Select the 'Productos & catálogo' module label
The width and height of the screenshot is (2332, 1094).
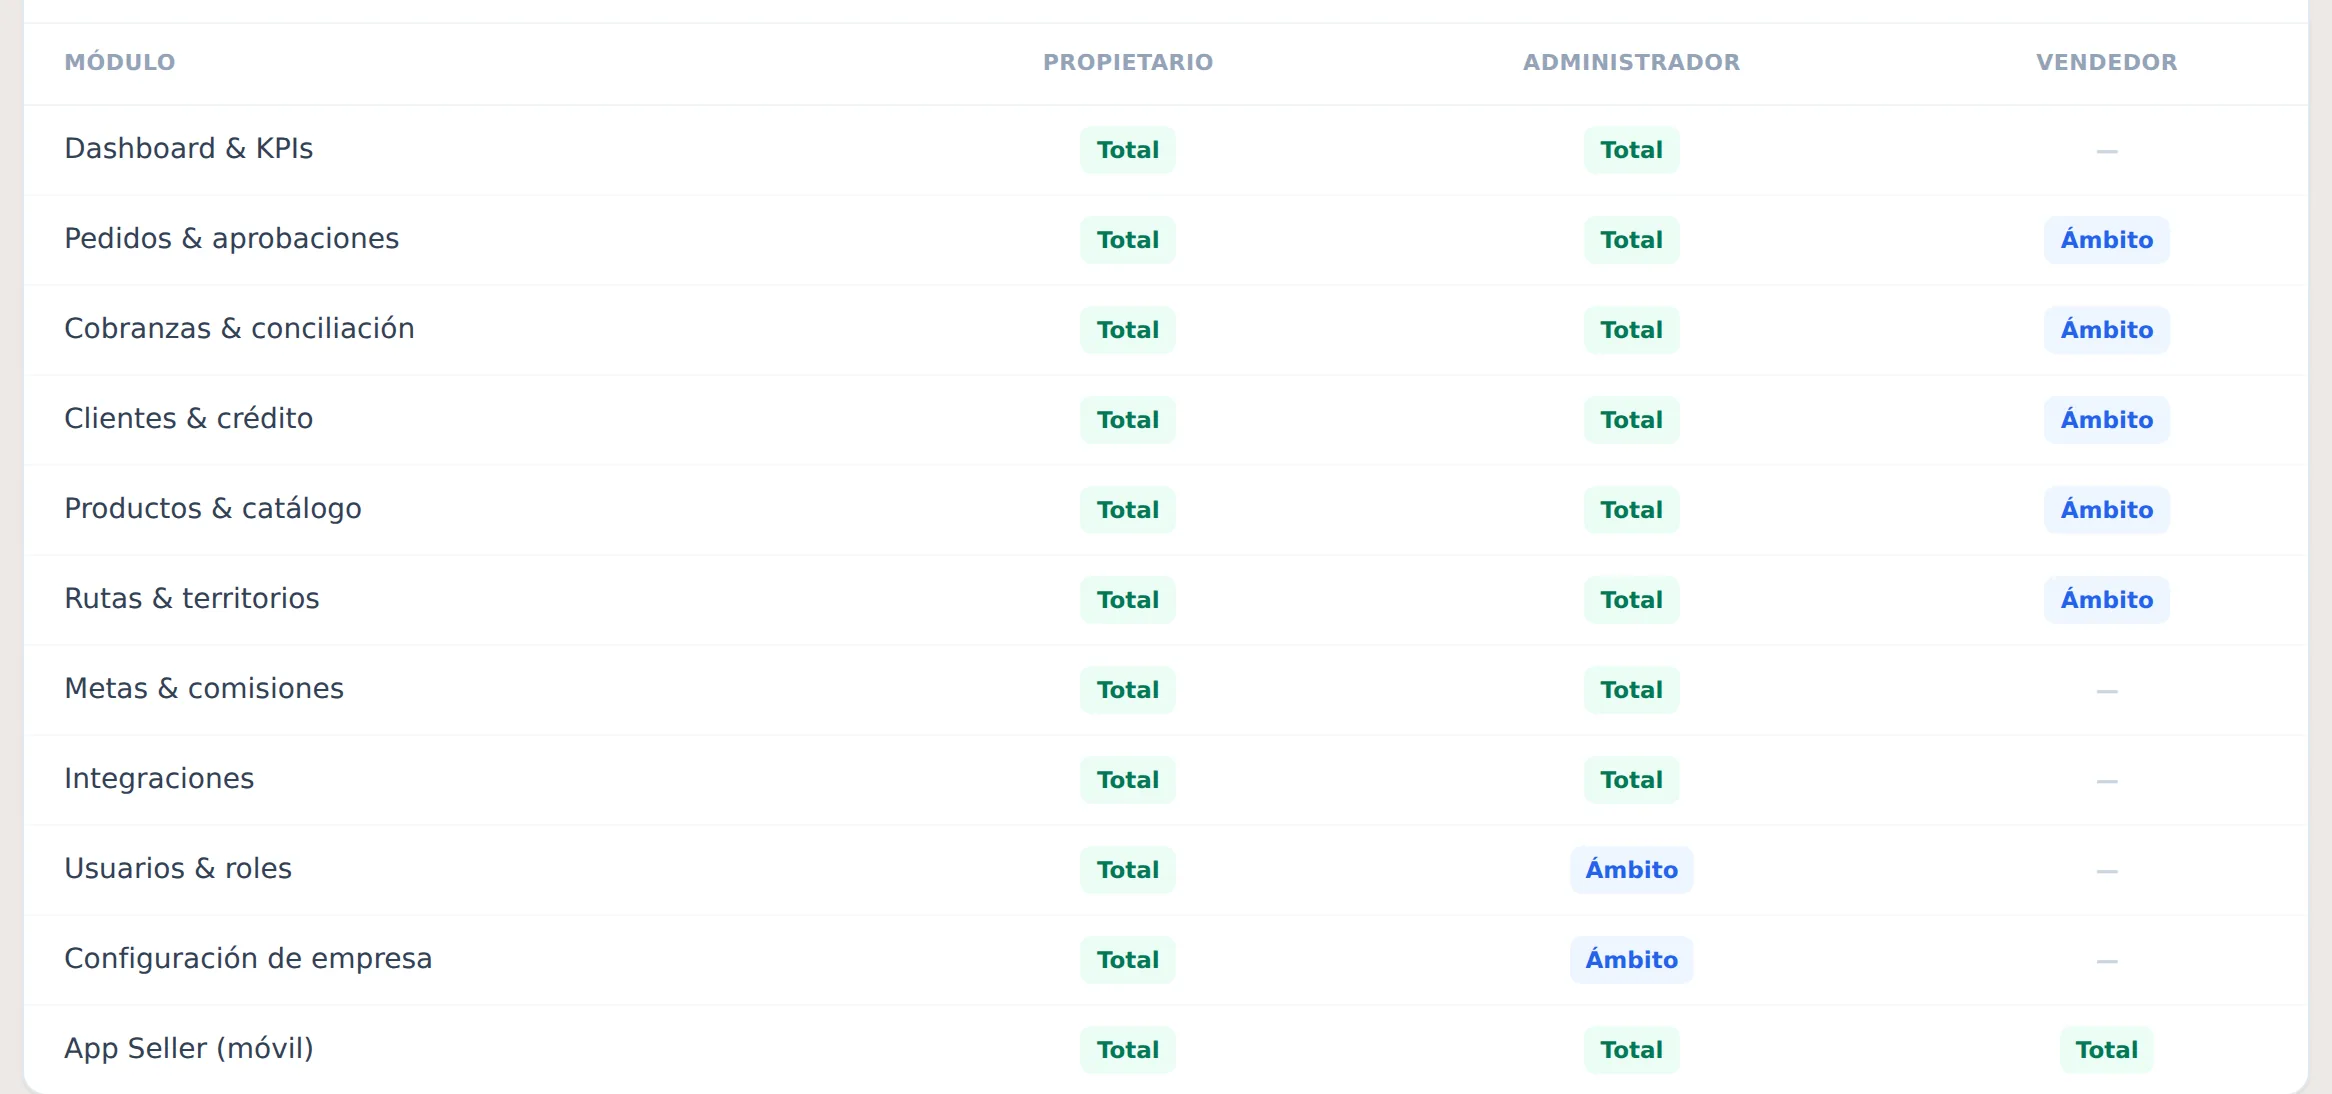pyautogui.click(x=213, y=508)
